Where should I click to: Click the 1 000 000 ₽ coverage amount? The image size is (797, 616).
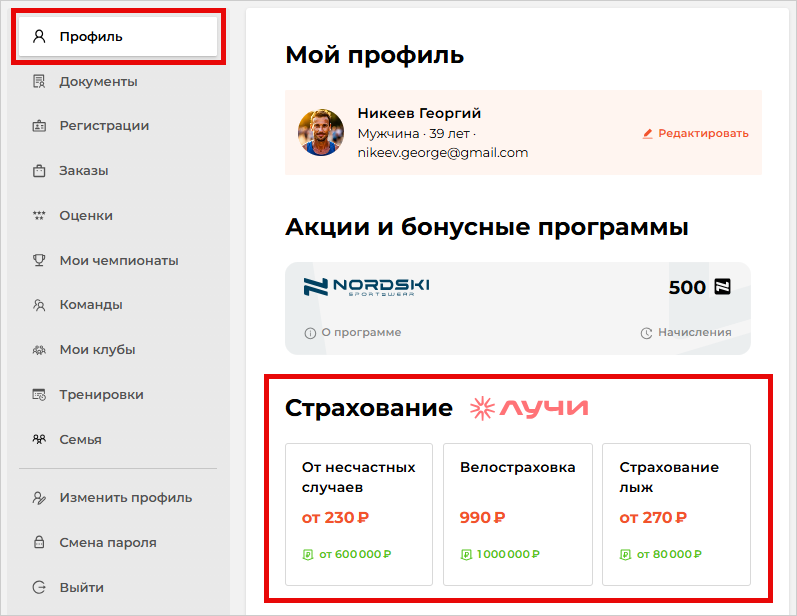[508, 555]
